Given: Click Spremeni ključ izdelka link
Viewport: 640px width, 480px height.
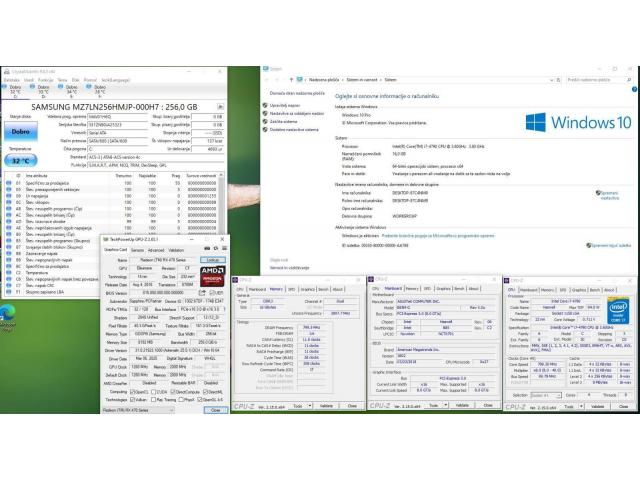Looking at the screenshot, I should (611, 245).
